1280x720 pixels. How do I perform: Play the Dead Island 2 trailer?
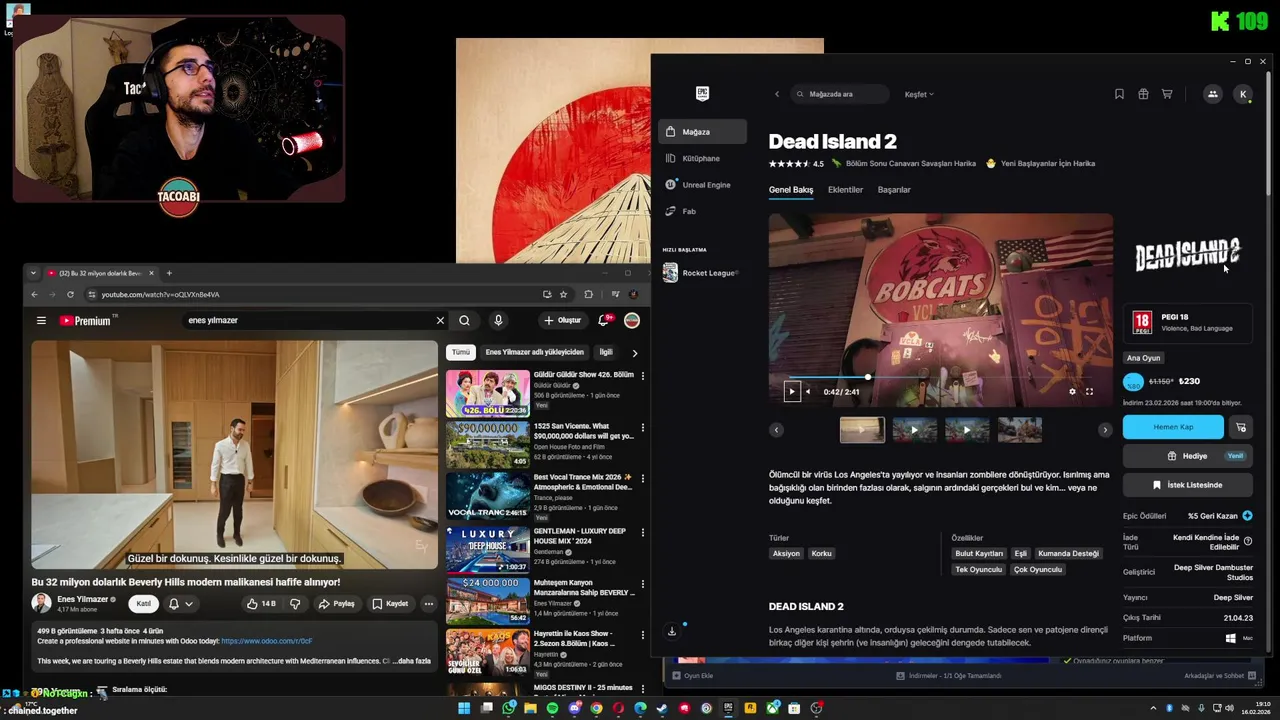[x=792, y=391]
